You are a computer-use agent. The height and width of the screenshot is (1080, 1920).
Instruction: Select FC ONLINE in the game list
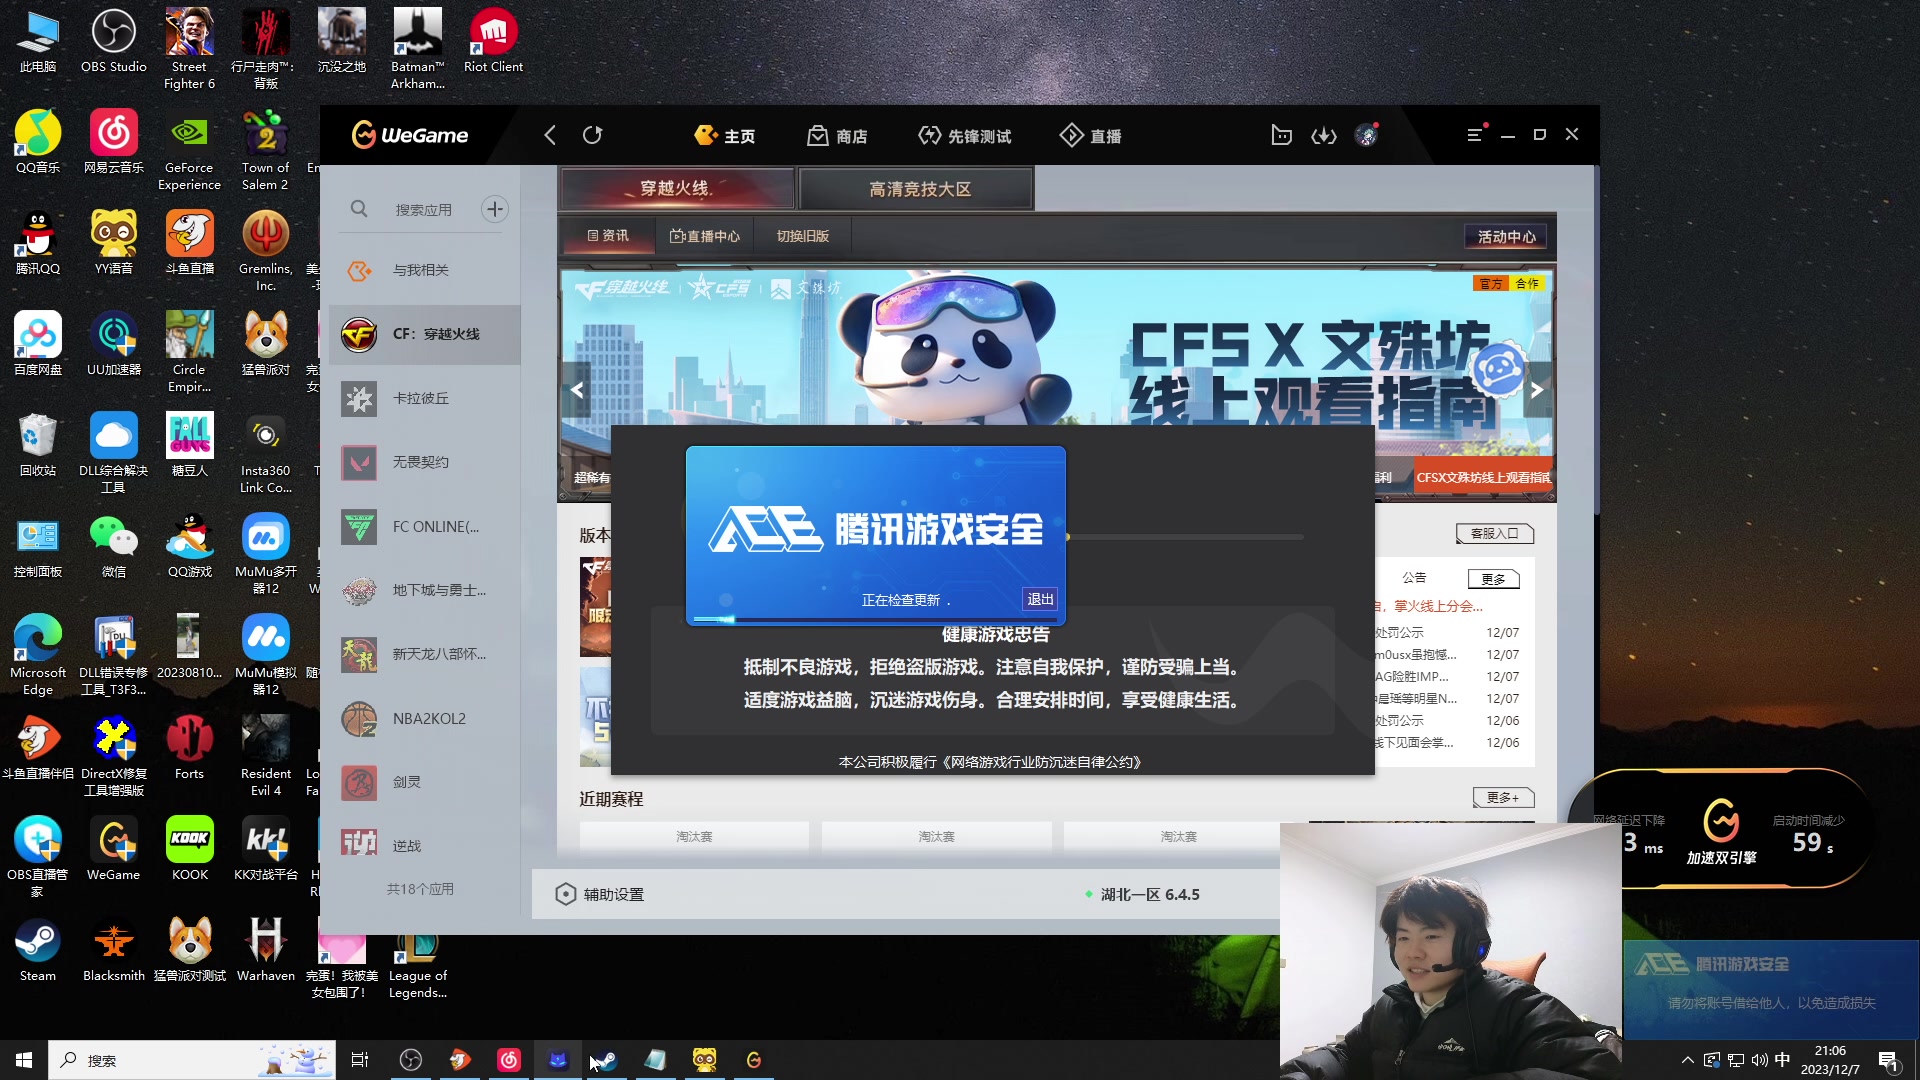pyautogui.click(x=425, y=526)
